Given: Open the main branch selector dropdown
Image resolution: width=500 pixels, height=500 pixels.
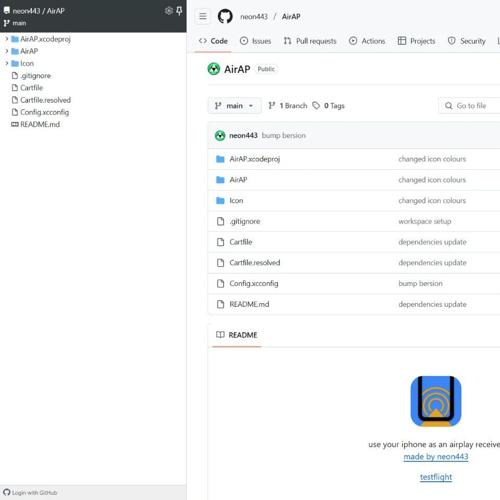Looking at the screenshot, I should point(234,106).
